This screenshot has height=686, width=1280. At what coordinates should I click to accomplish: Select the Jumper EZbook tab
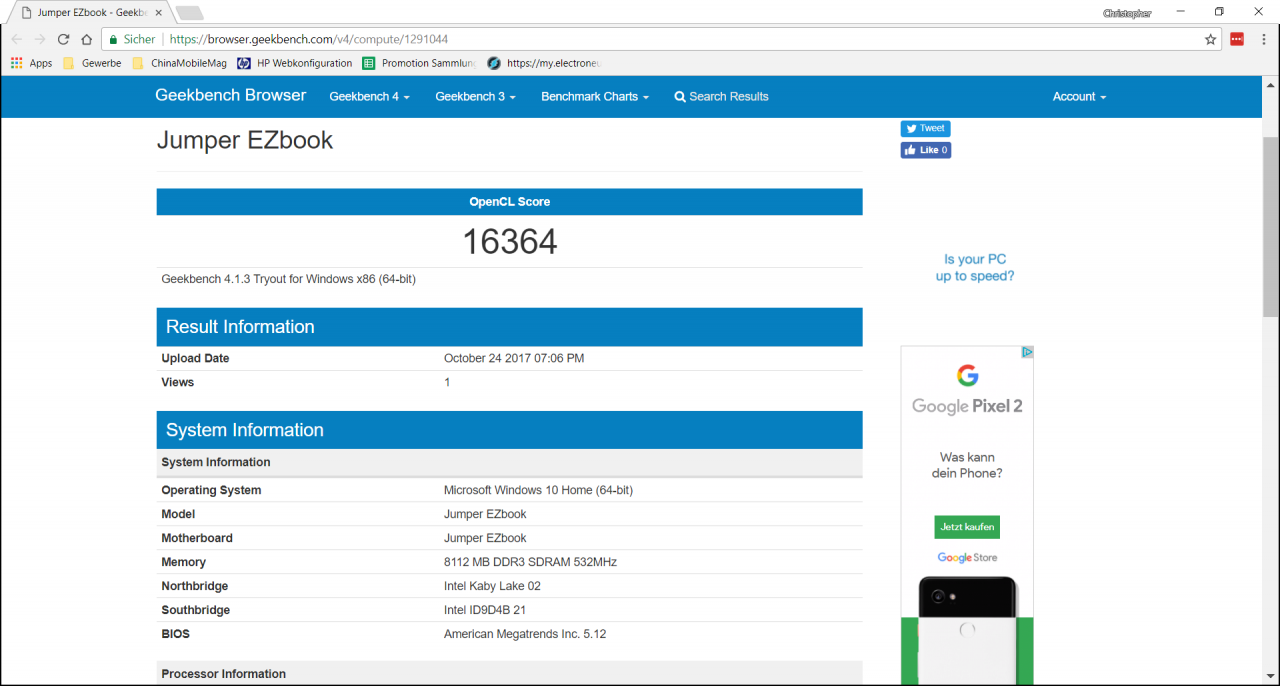click(90, 13)
